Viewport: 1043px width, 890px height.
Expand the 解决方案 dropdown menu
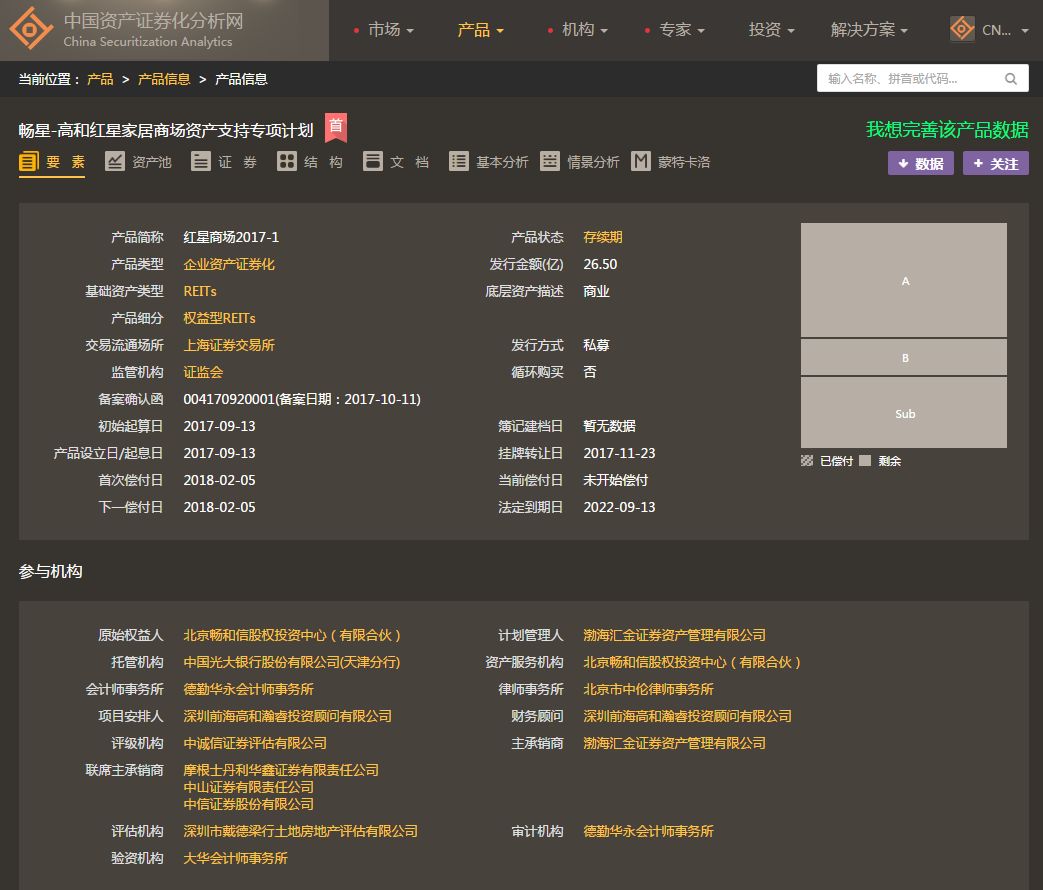[x=869, y=30]
